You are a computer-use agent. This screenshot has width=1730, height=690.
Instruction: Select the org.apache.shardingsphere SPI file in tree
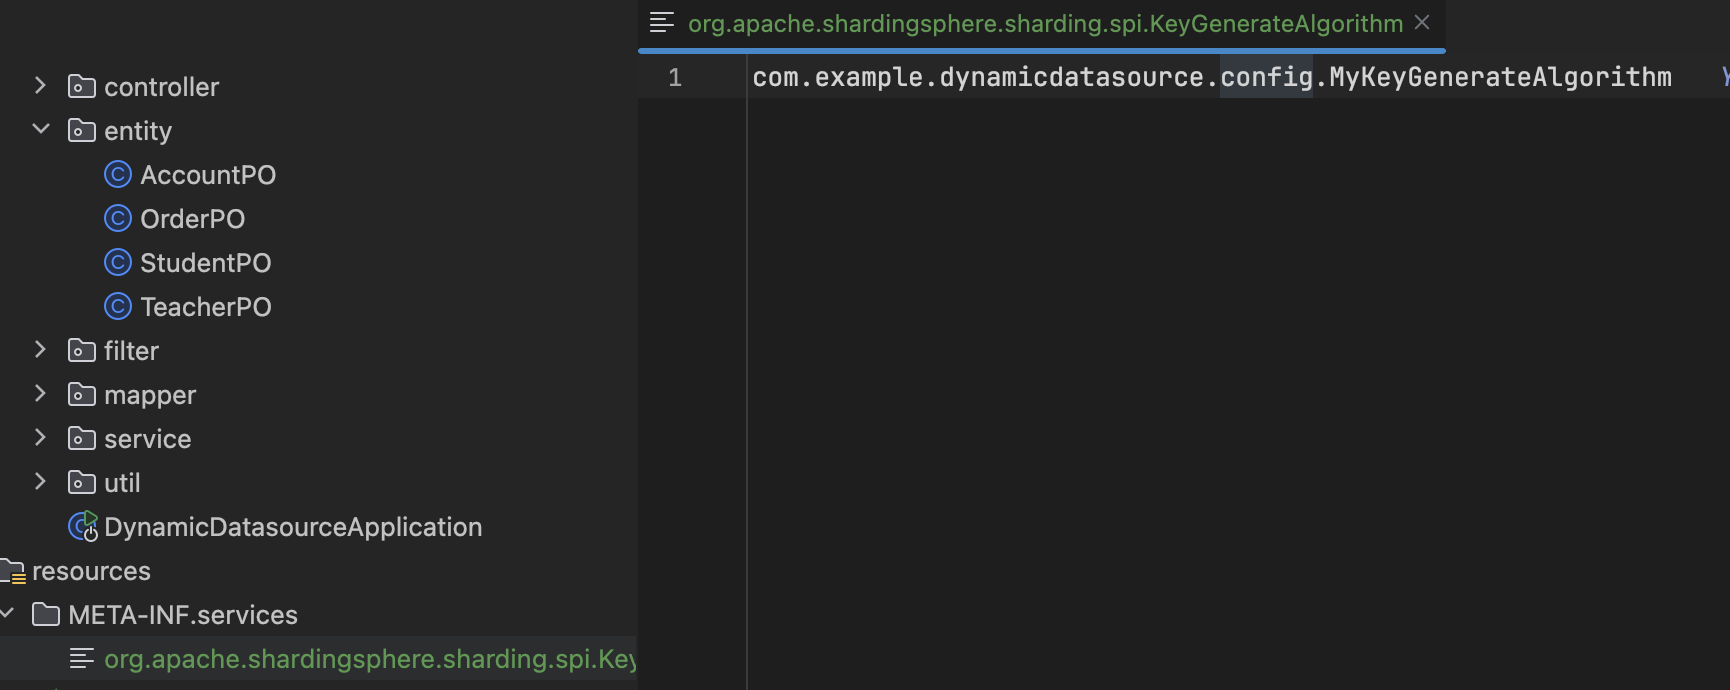coord(368,659)
